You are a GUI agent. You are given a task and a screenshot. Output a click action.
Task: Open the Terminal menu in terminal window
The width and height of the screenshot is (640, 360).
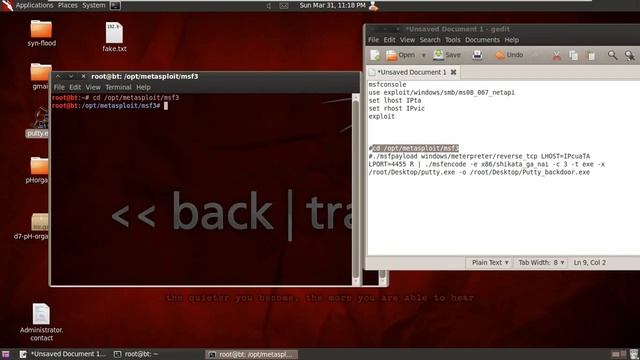point(118,87)
